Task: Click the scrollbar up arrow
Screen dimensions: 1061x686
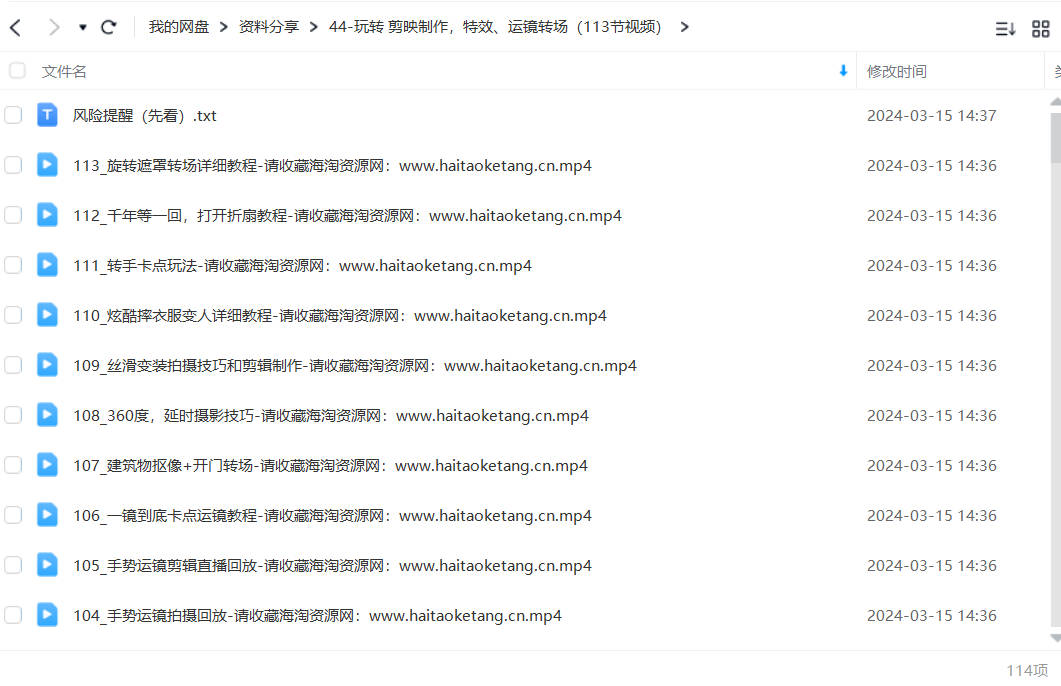Action: click(1056, 101)
